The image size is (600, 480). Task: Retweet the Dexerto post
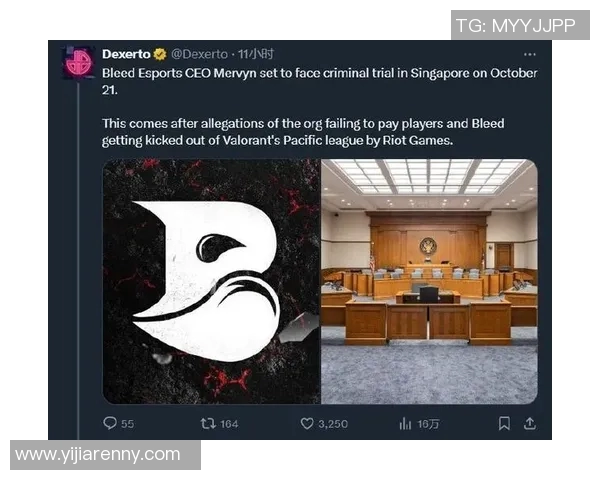[208, 423]
